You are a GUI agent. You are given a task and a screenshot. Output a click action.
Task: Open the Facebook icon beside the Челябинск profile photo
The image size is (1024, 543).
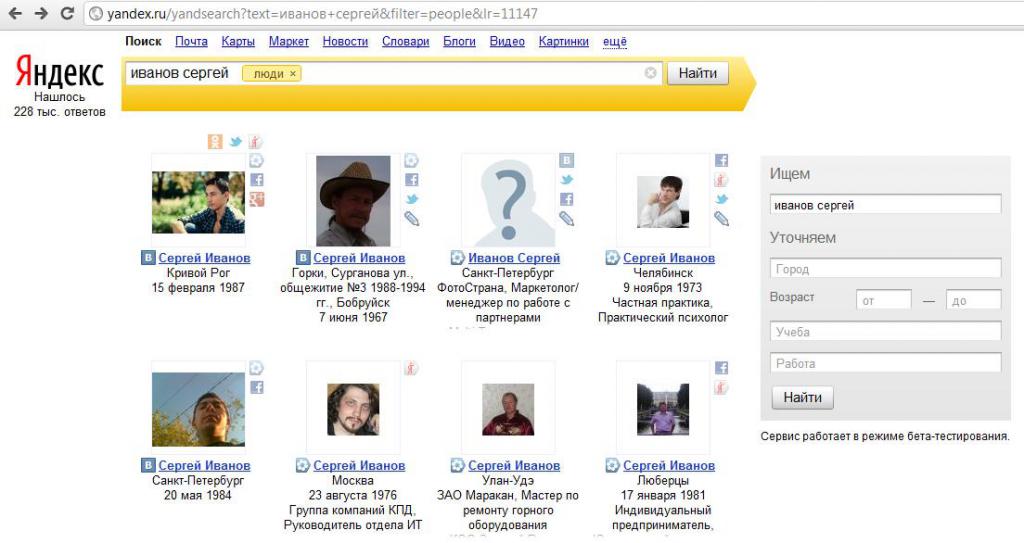click(x=721, y=160)
